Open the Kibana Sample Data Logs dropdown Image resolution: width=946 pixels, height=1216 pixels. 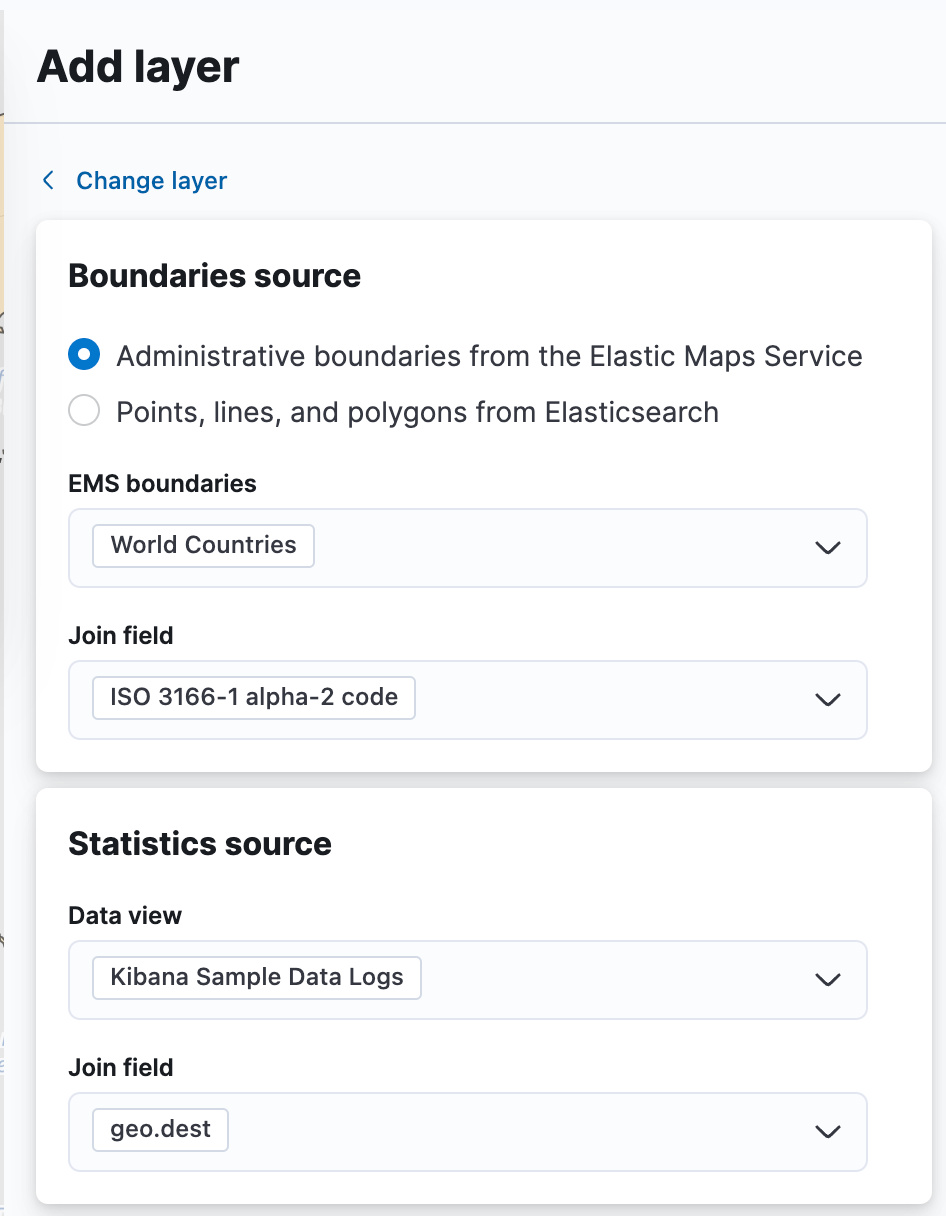pyautogui.click(x=467, y=979)
